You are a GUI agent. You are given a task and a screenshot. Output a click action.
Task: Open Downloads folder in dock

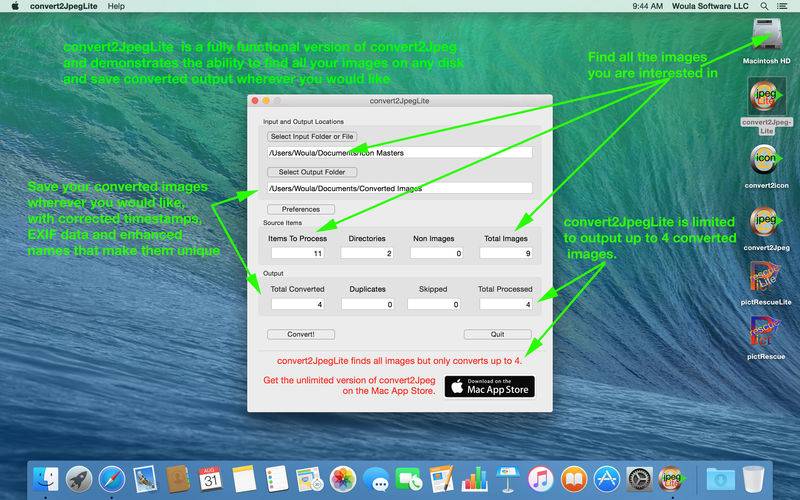pyautogui.click(x=720, y=479)
